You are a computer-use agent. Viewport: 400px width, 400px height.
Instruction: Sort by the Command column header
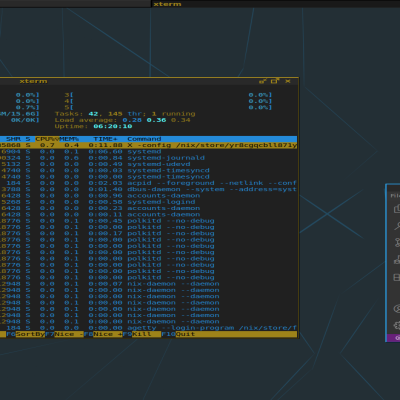coord(144,139)
